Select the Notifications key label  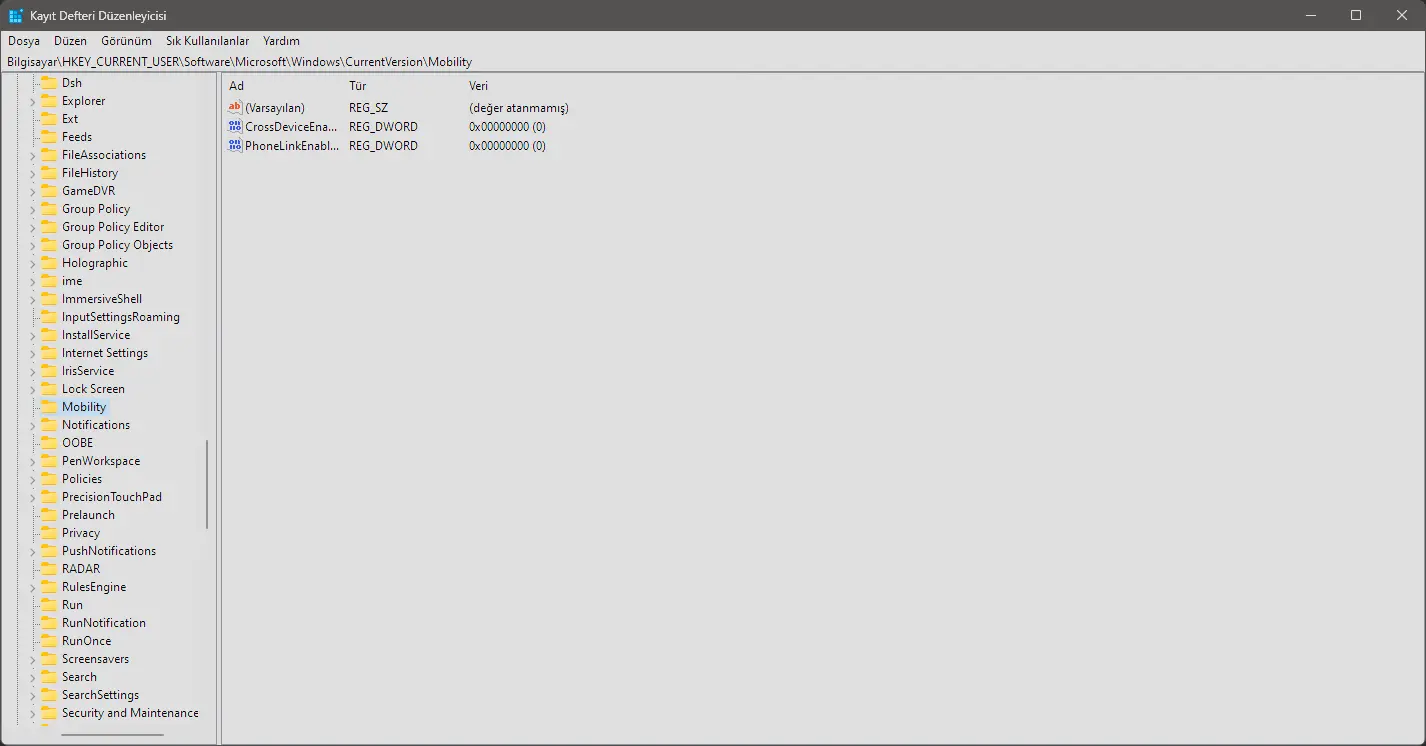coord(96,425)
